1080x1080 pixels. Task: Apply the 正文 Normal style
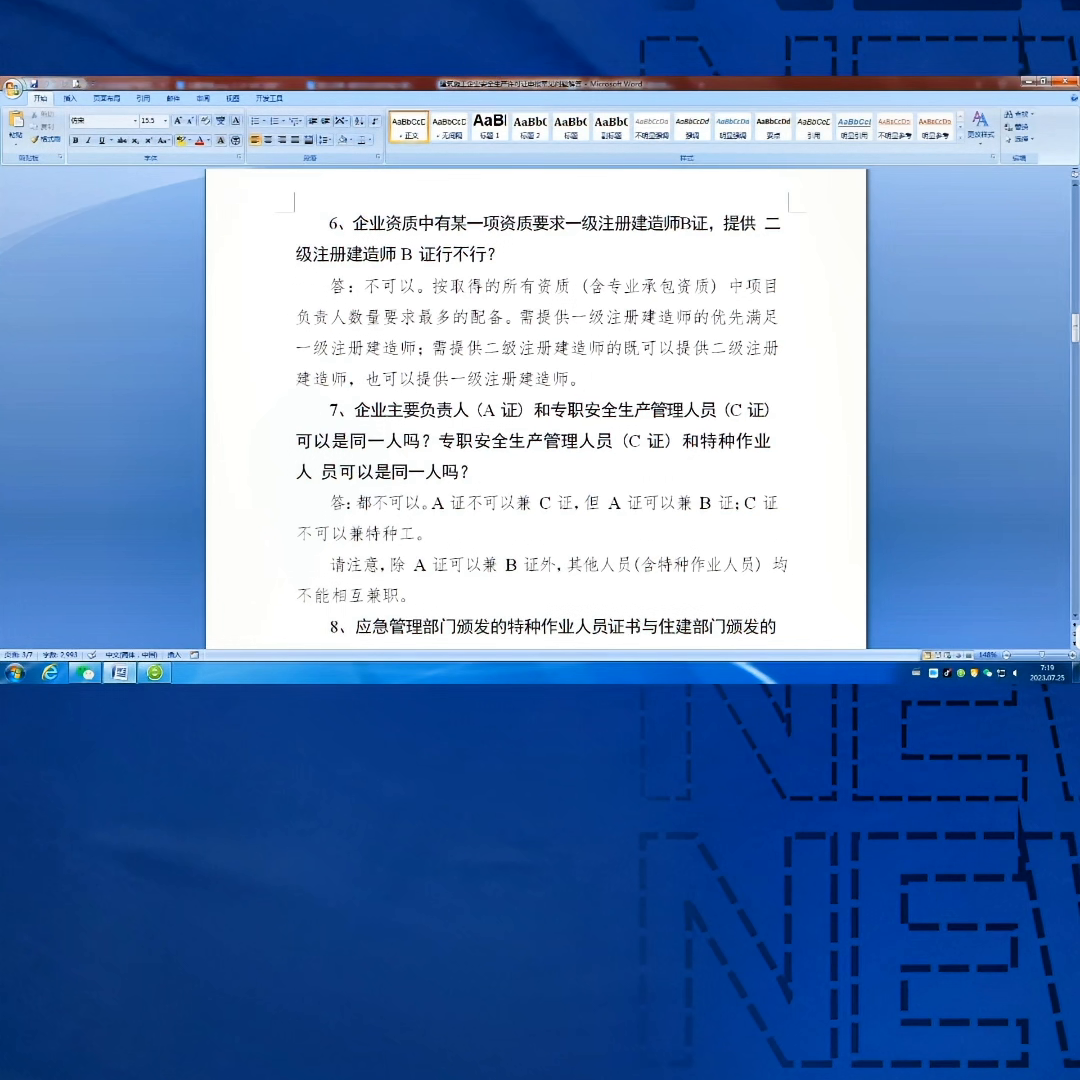pyautogui.click(x=408, y=127)
